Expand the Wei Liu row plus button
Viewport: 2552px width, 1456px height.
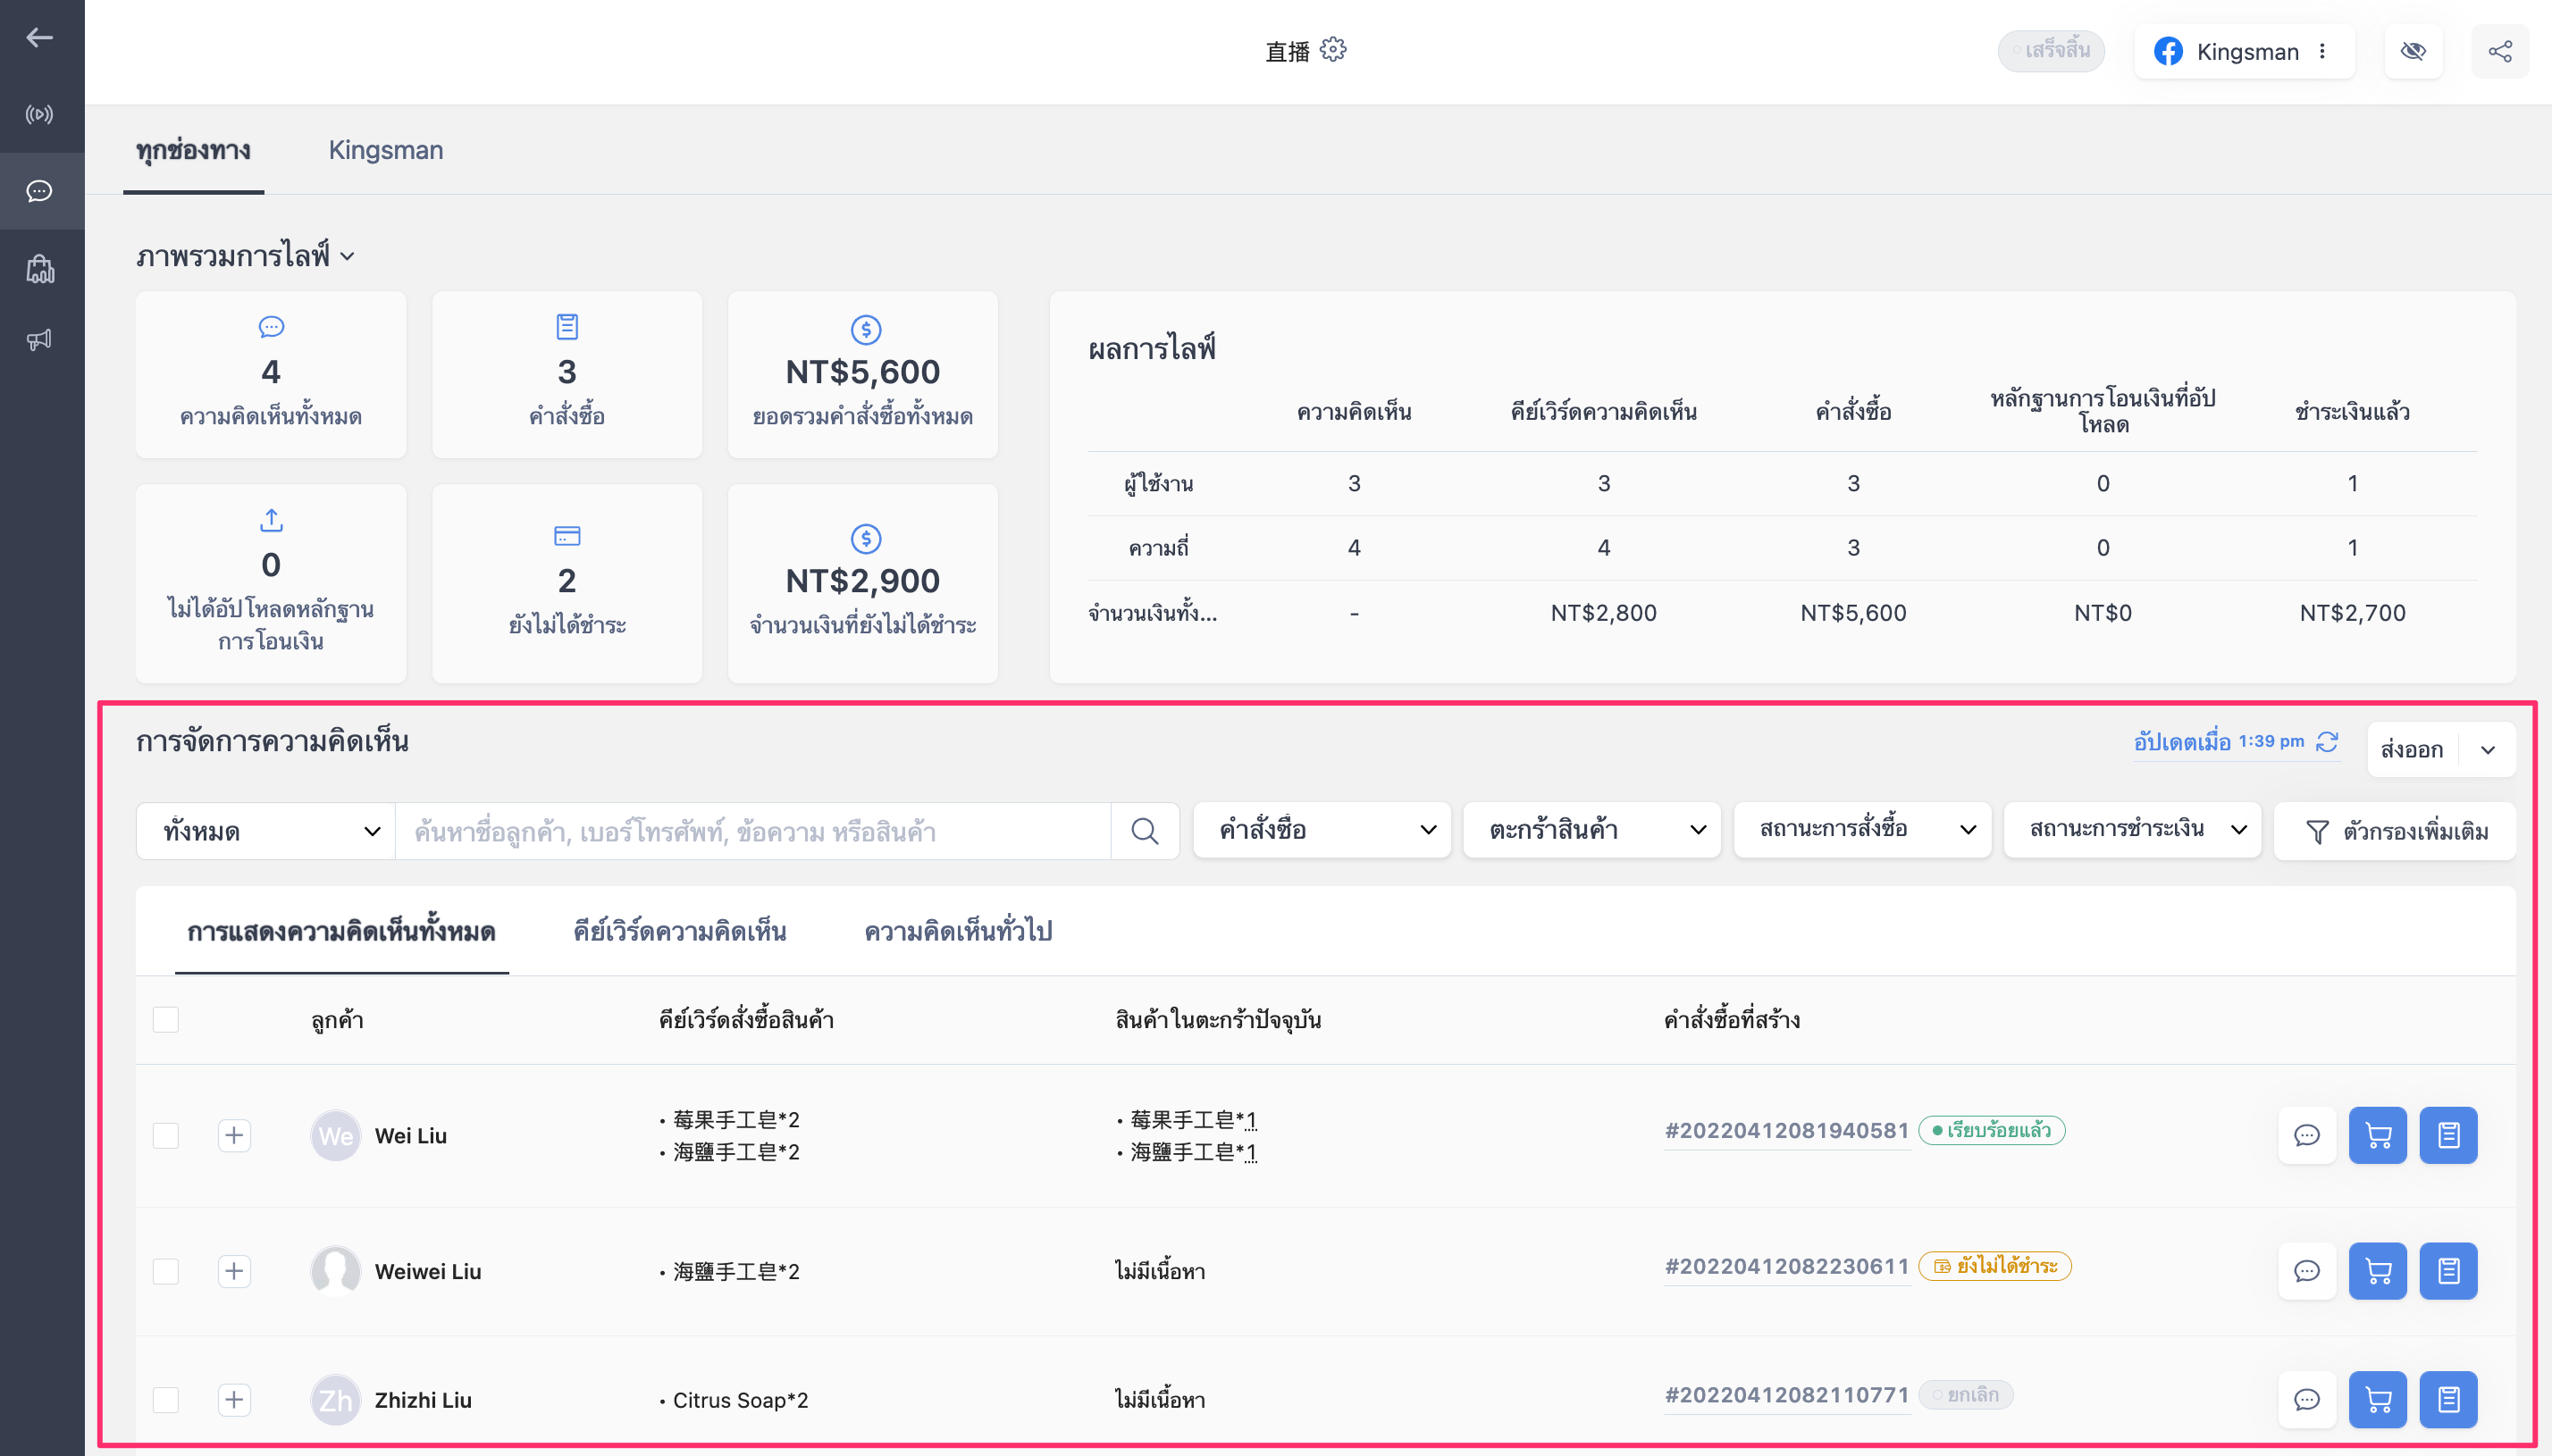click(234, 1136)
